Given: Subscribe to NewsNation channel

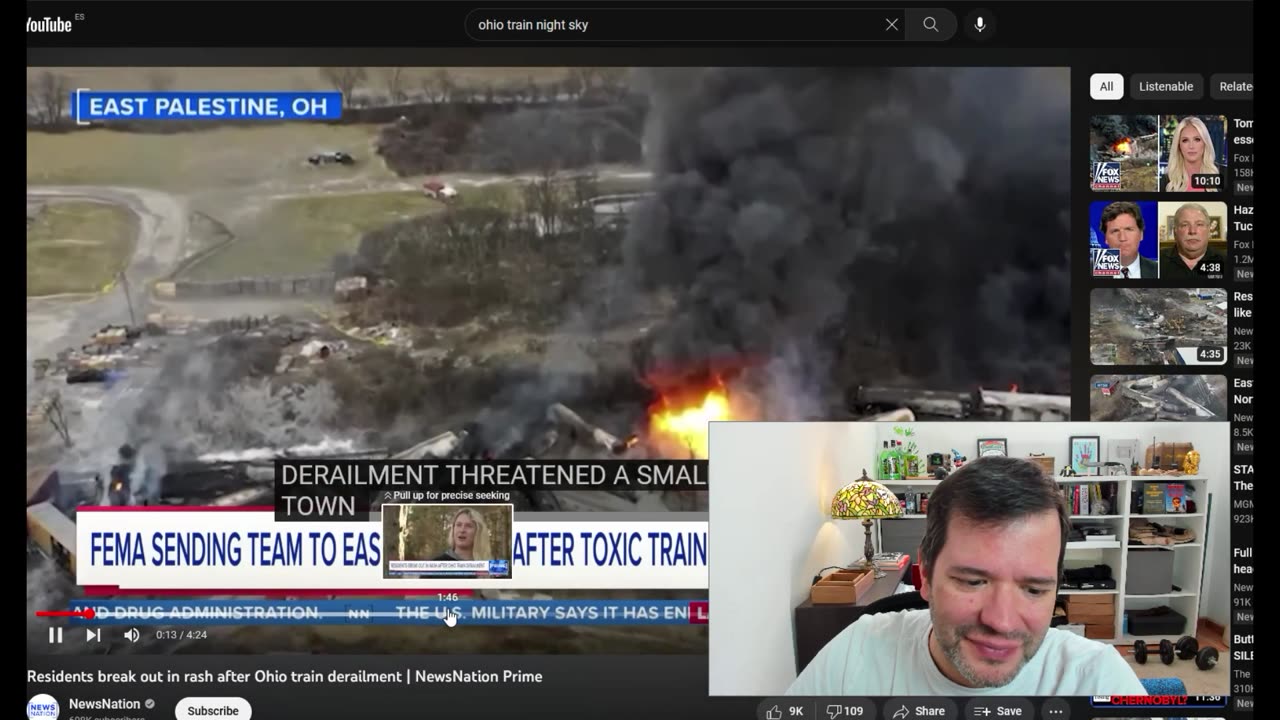Looking at the screenshot, I should [x=213, y=710].
